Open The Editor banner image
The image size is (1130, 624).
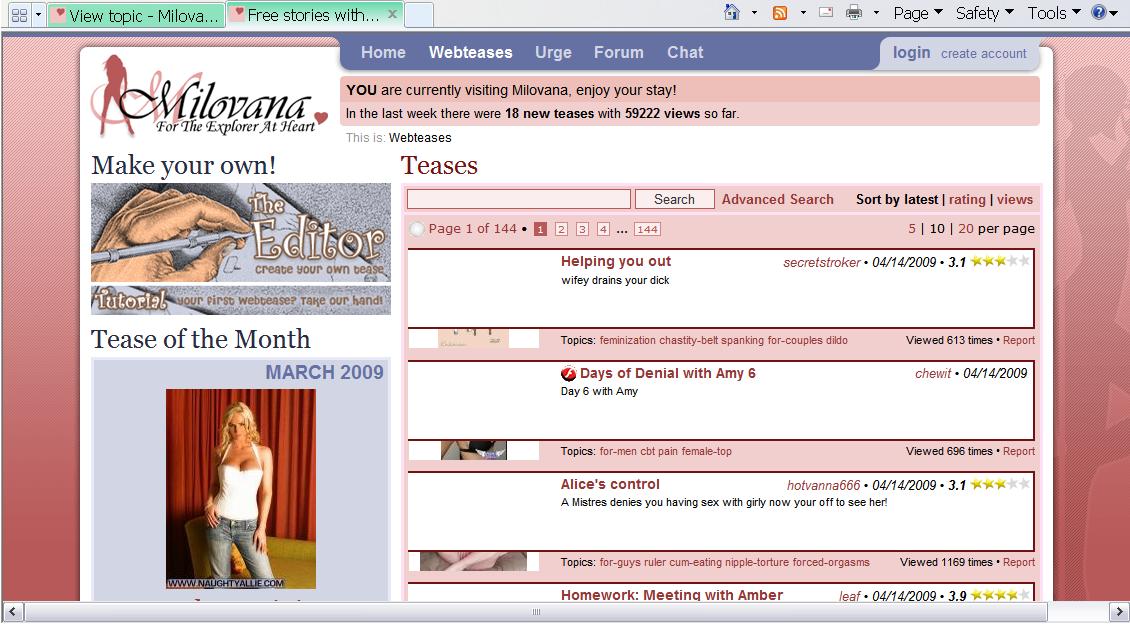pos(241,232)
